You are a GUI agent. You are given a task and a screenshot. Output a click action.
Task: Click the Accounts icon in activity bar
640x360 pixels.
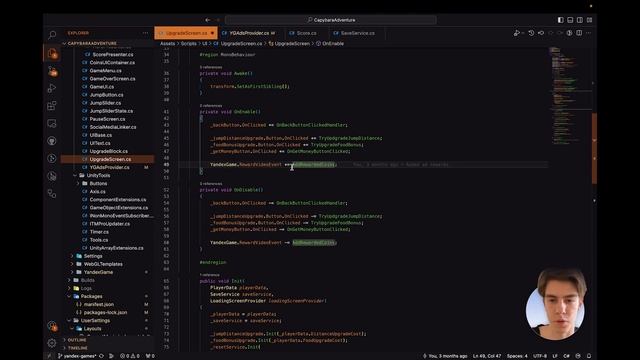click(x=52, y=326)
